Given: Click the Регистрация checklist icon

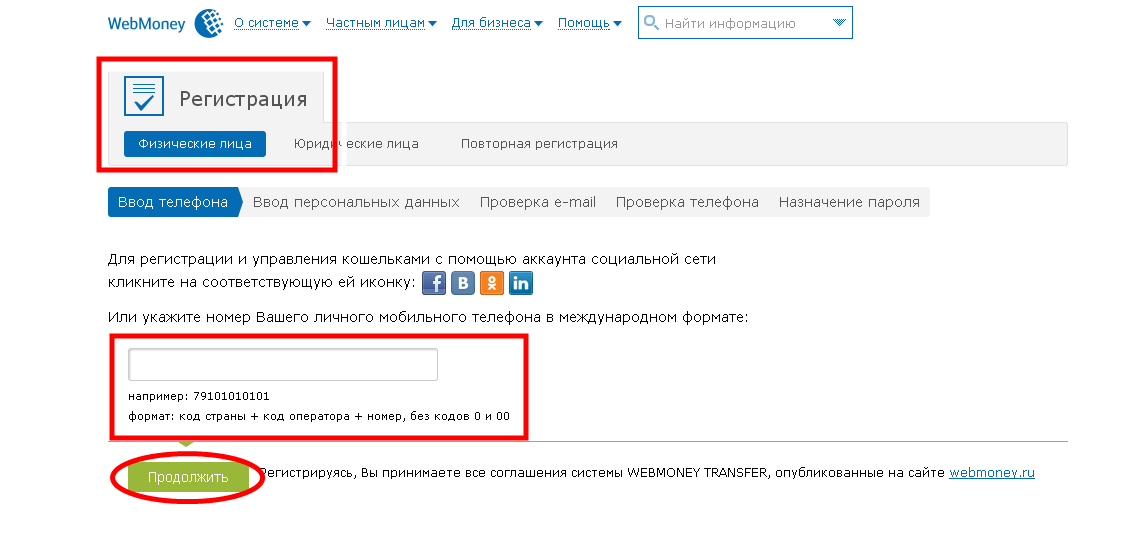Looking at the screenshot, I should point(144,96).
